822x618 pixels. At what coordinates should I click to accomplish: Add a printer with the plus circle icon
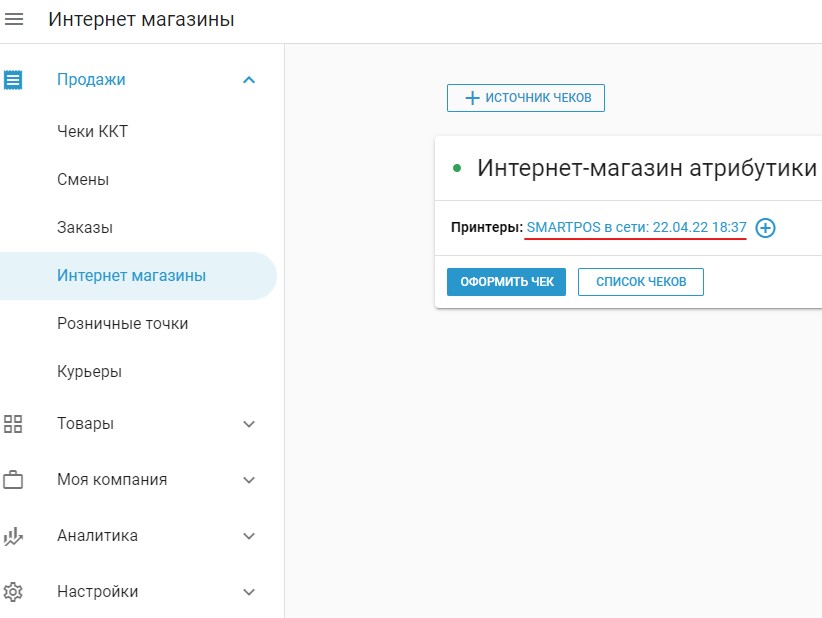pyautogui.click(x=765, y=228)
